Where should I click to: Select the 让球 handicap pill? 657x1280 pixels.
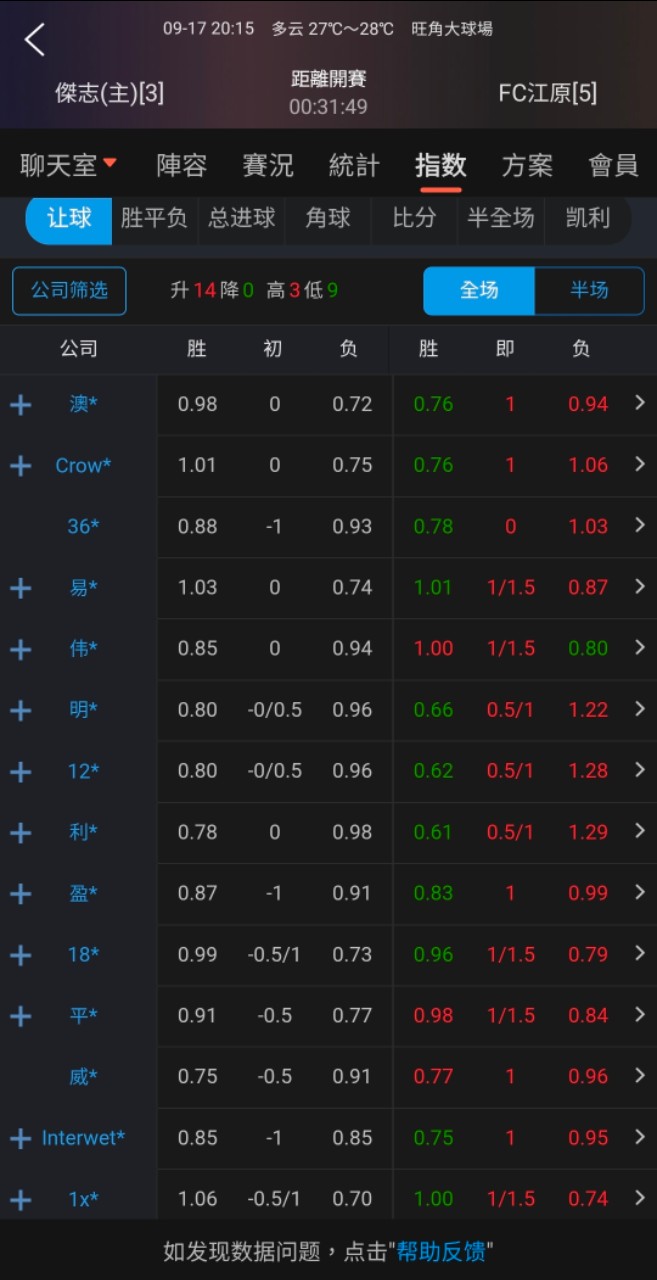pyautogui.click(x=69, y=218)
